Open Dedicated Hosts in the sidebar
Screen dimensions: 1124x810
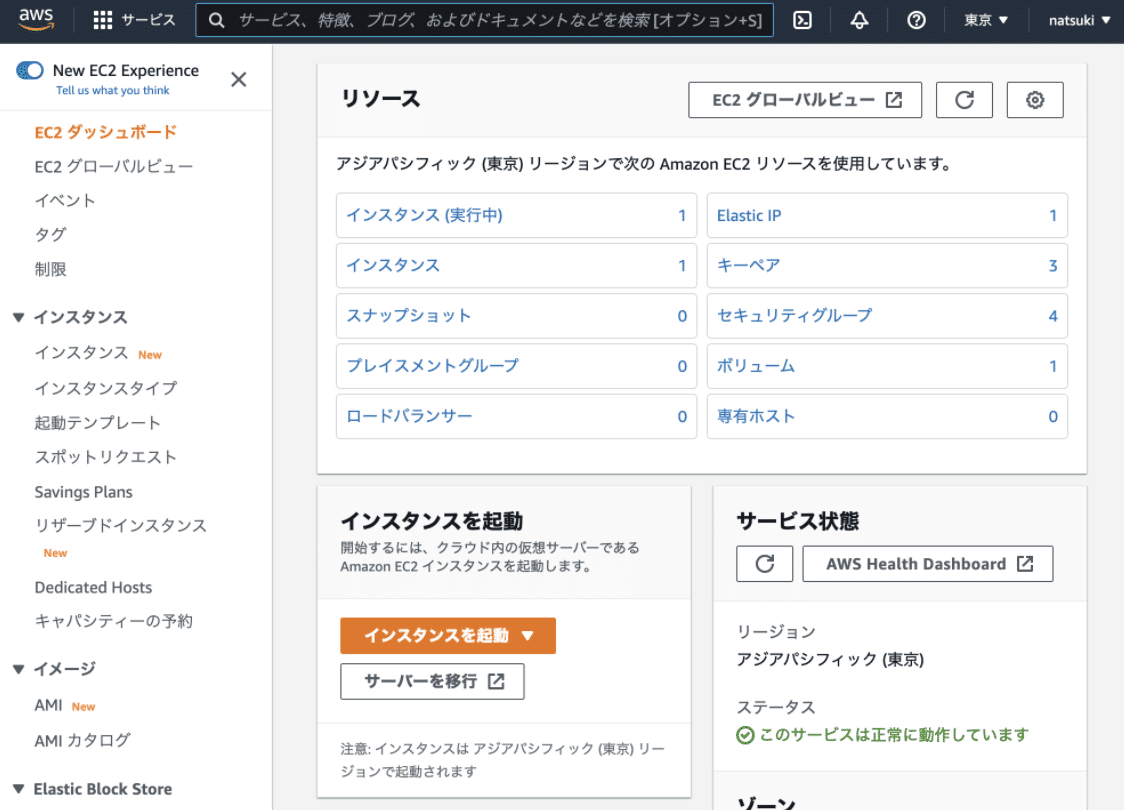click(93, 587)
